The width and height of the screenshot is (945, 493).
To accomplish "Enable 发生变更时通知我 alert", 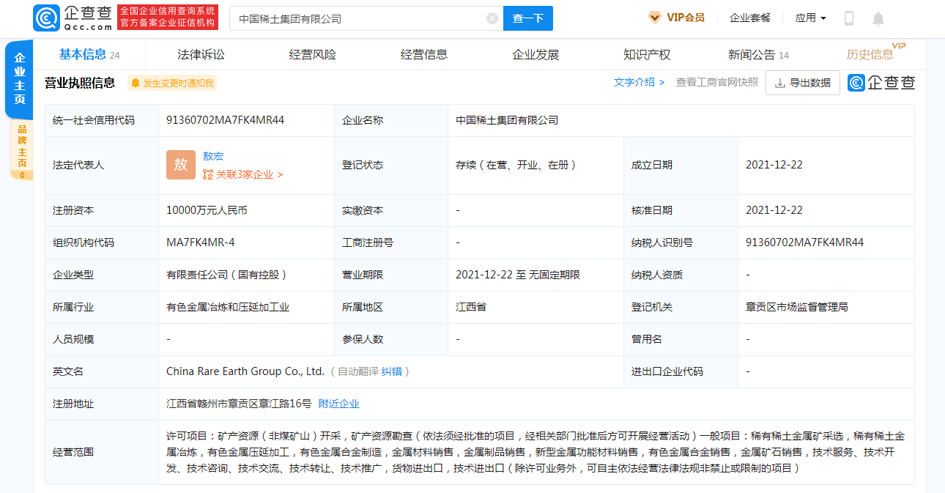I will point(172,83).
